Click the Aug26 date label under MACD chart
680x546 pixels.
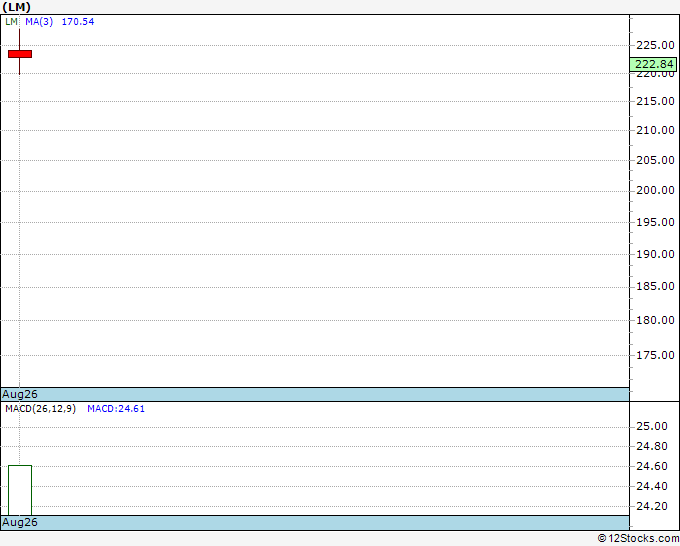[20, 522]
